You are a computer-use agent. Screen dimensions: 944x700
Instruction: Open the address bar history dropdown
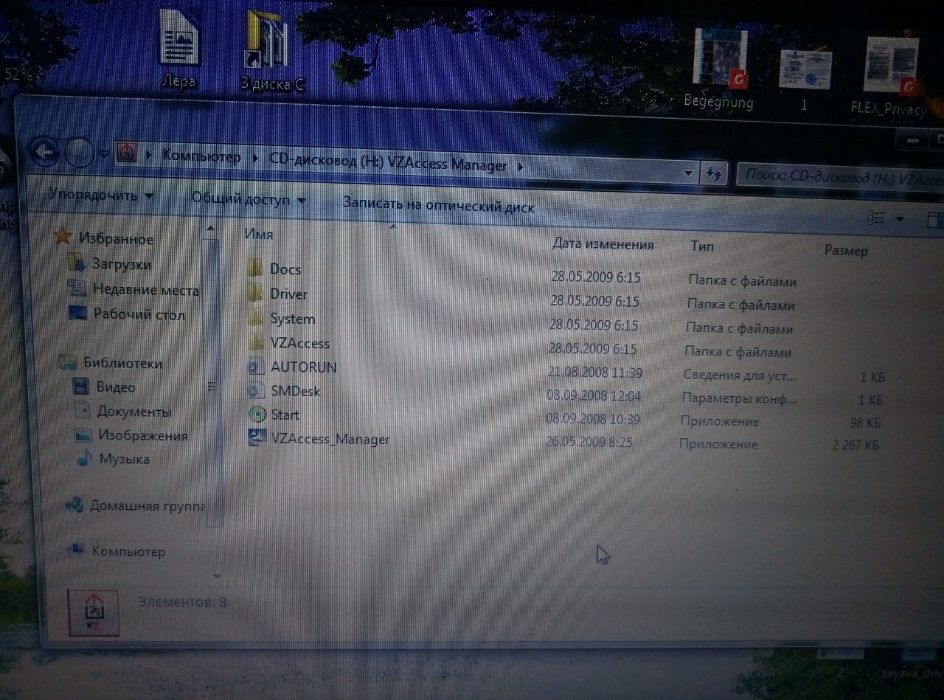tap(688, 173)
